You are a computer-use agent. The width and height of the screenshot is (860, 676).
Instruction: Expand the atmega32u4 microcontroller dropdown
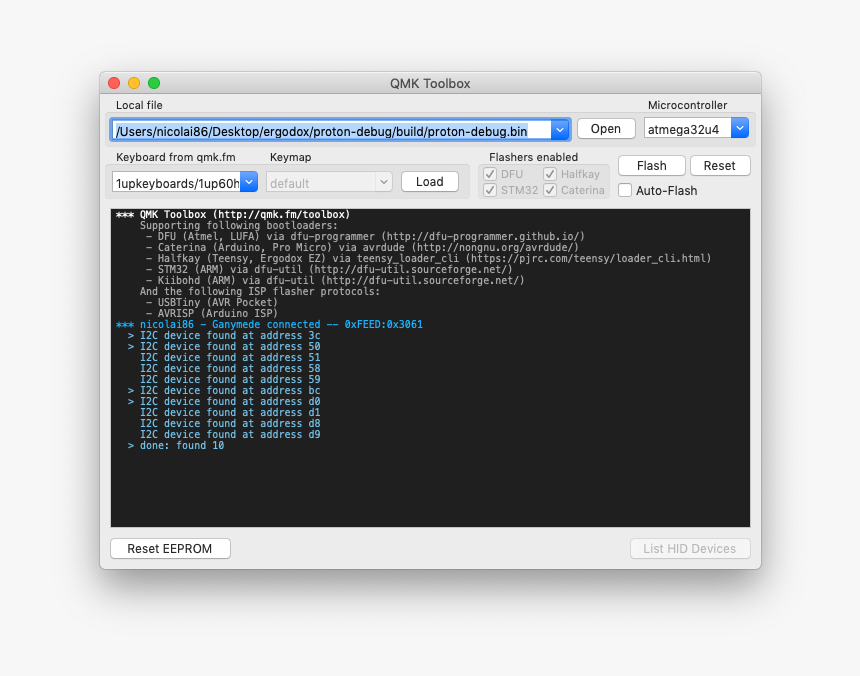pos(739,128)
